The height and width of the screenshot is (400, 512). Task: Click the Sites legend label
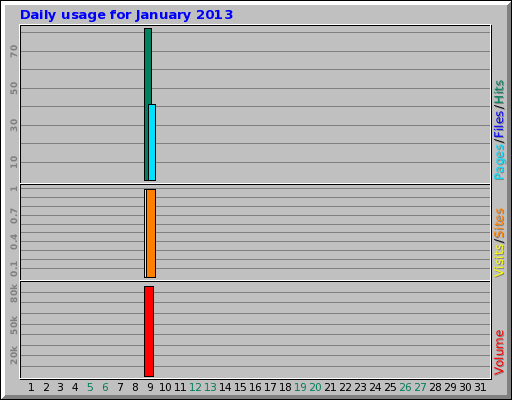(499, 223)
